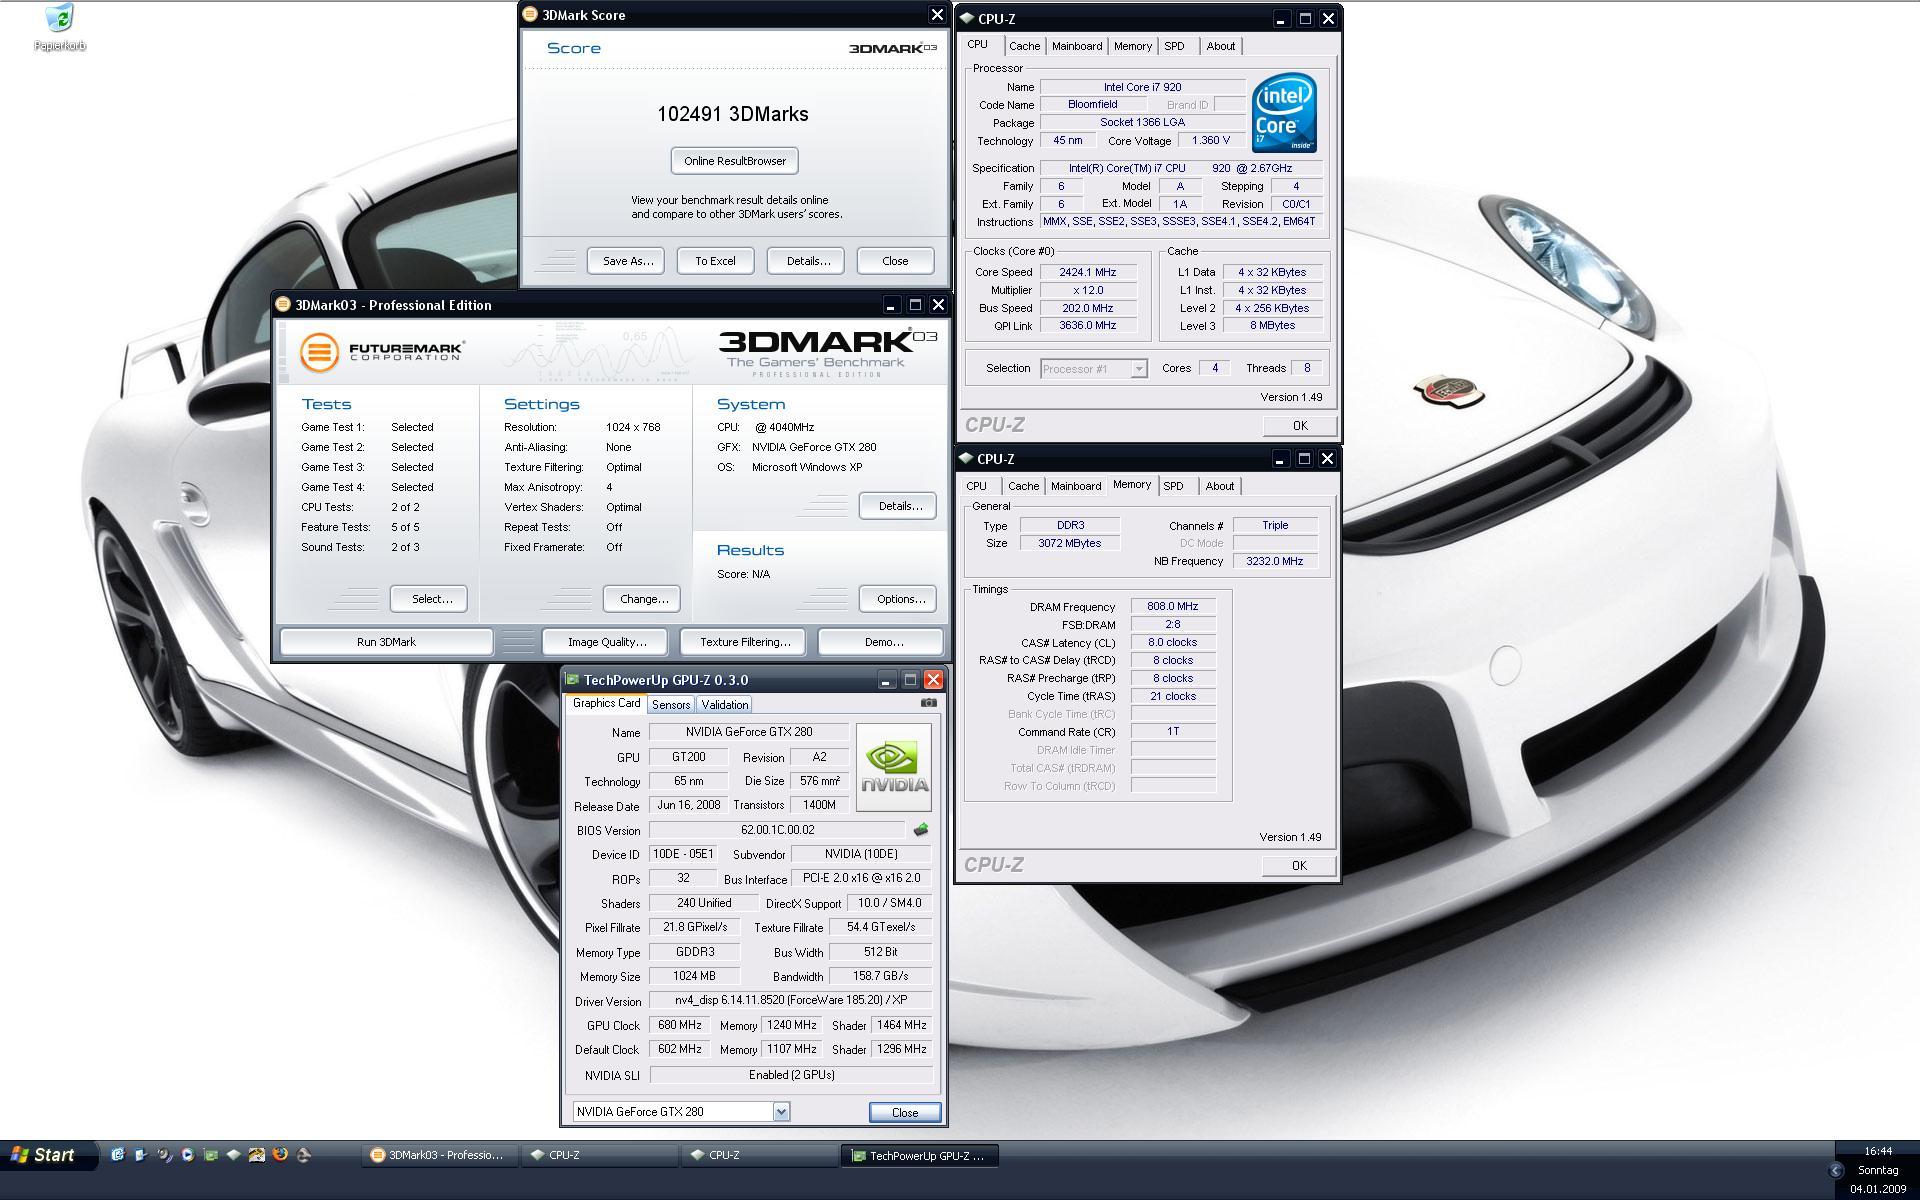Click Save As... in 3DMark Score
This screenshot has height=1200, width=1920.
tap(627, 261)
